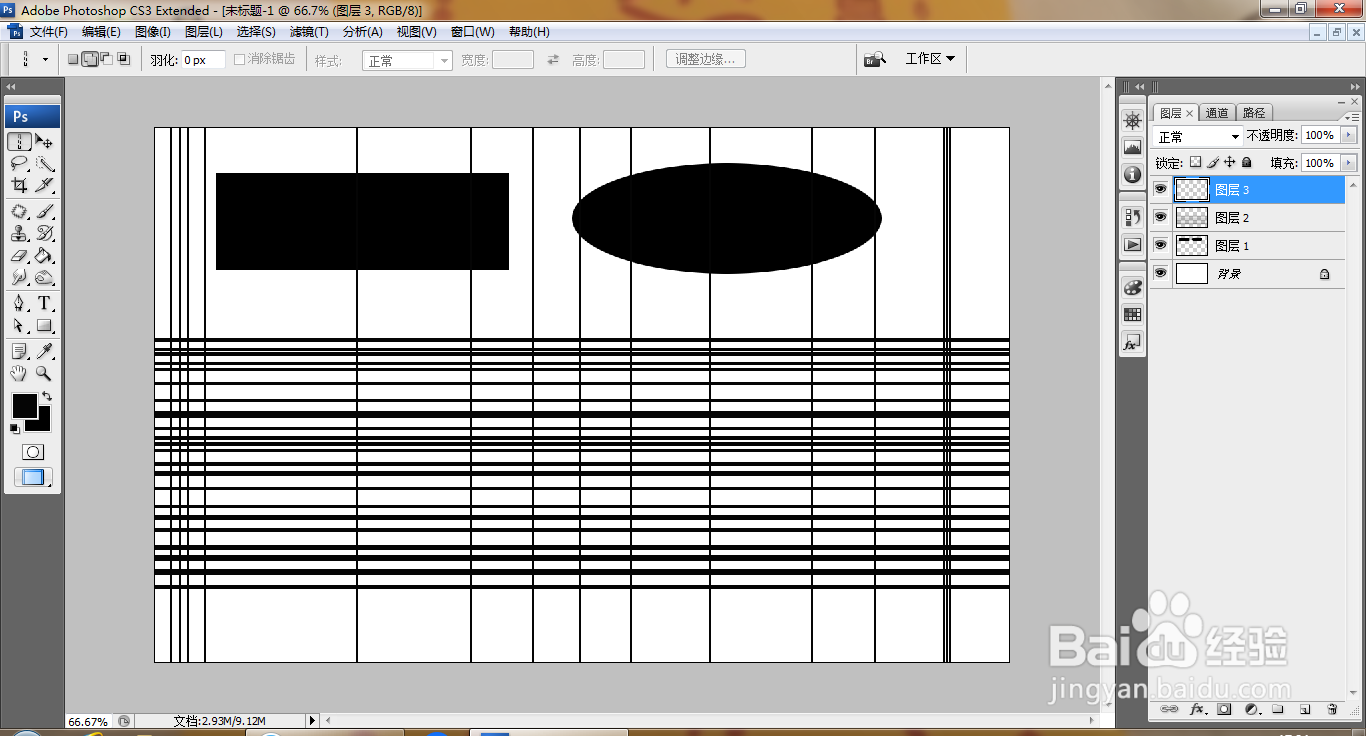1366x736 pixels.
Task: Select the Zoom tool
Action: pos(45,374)
